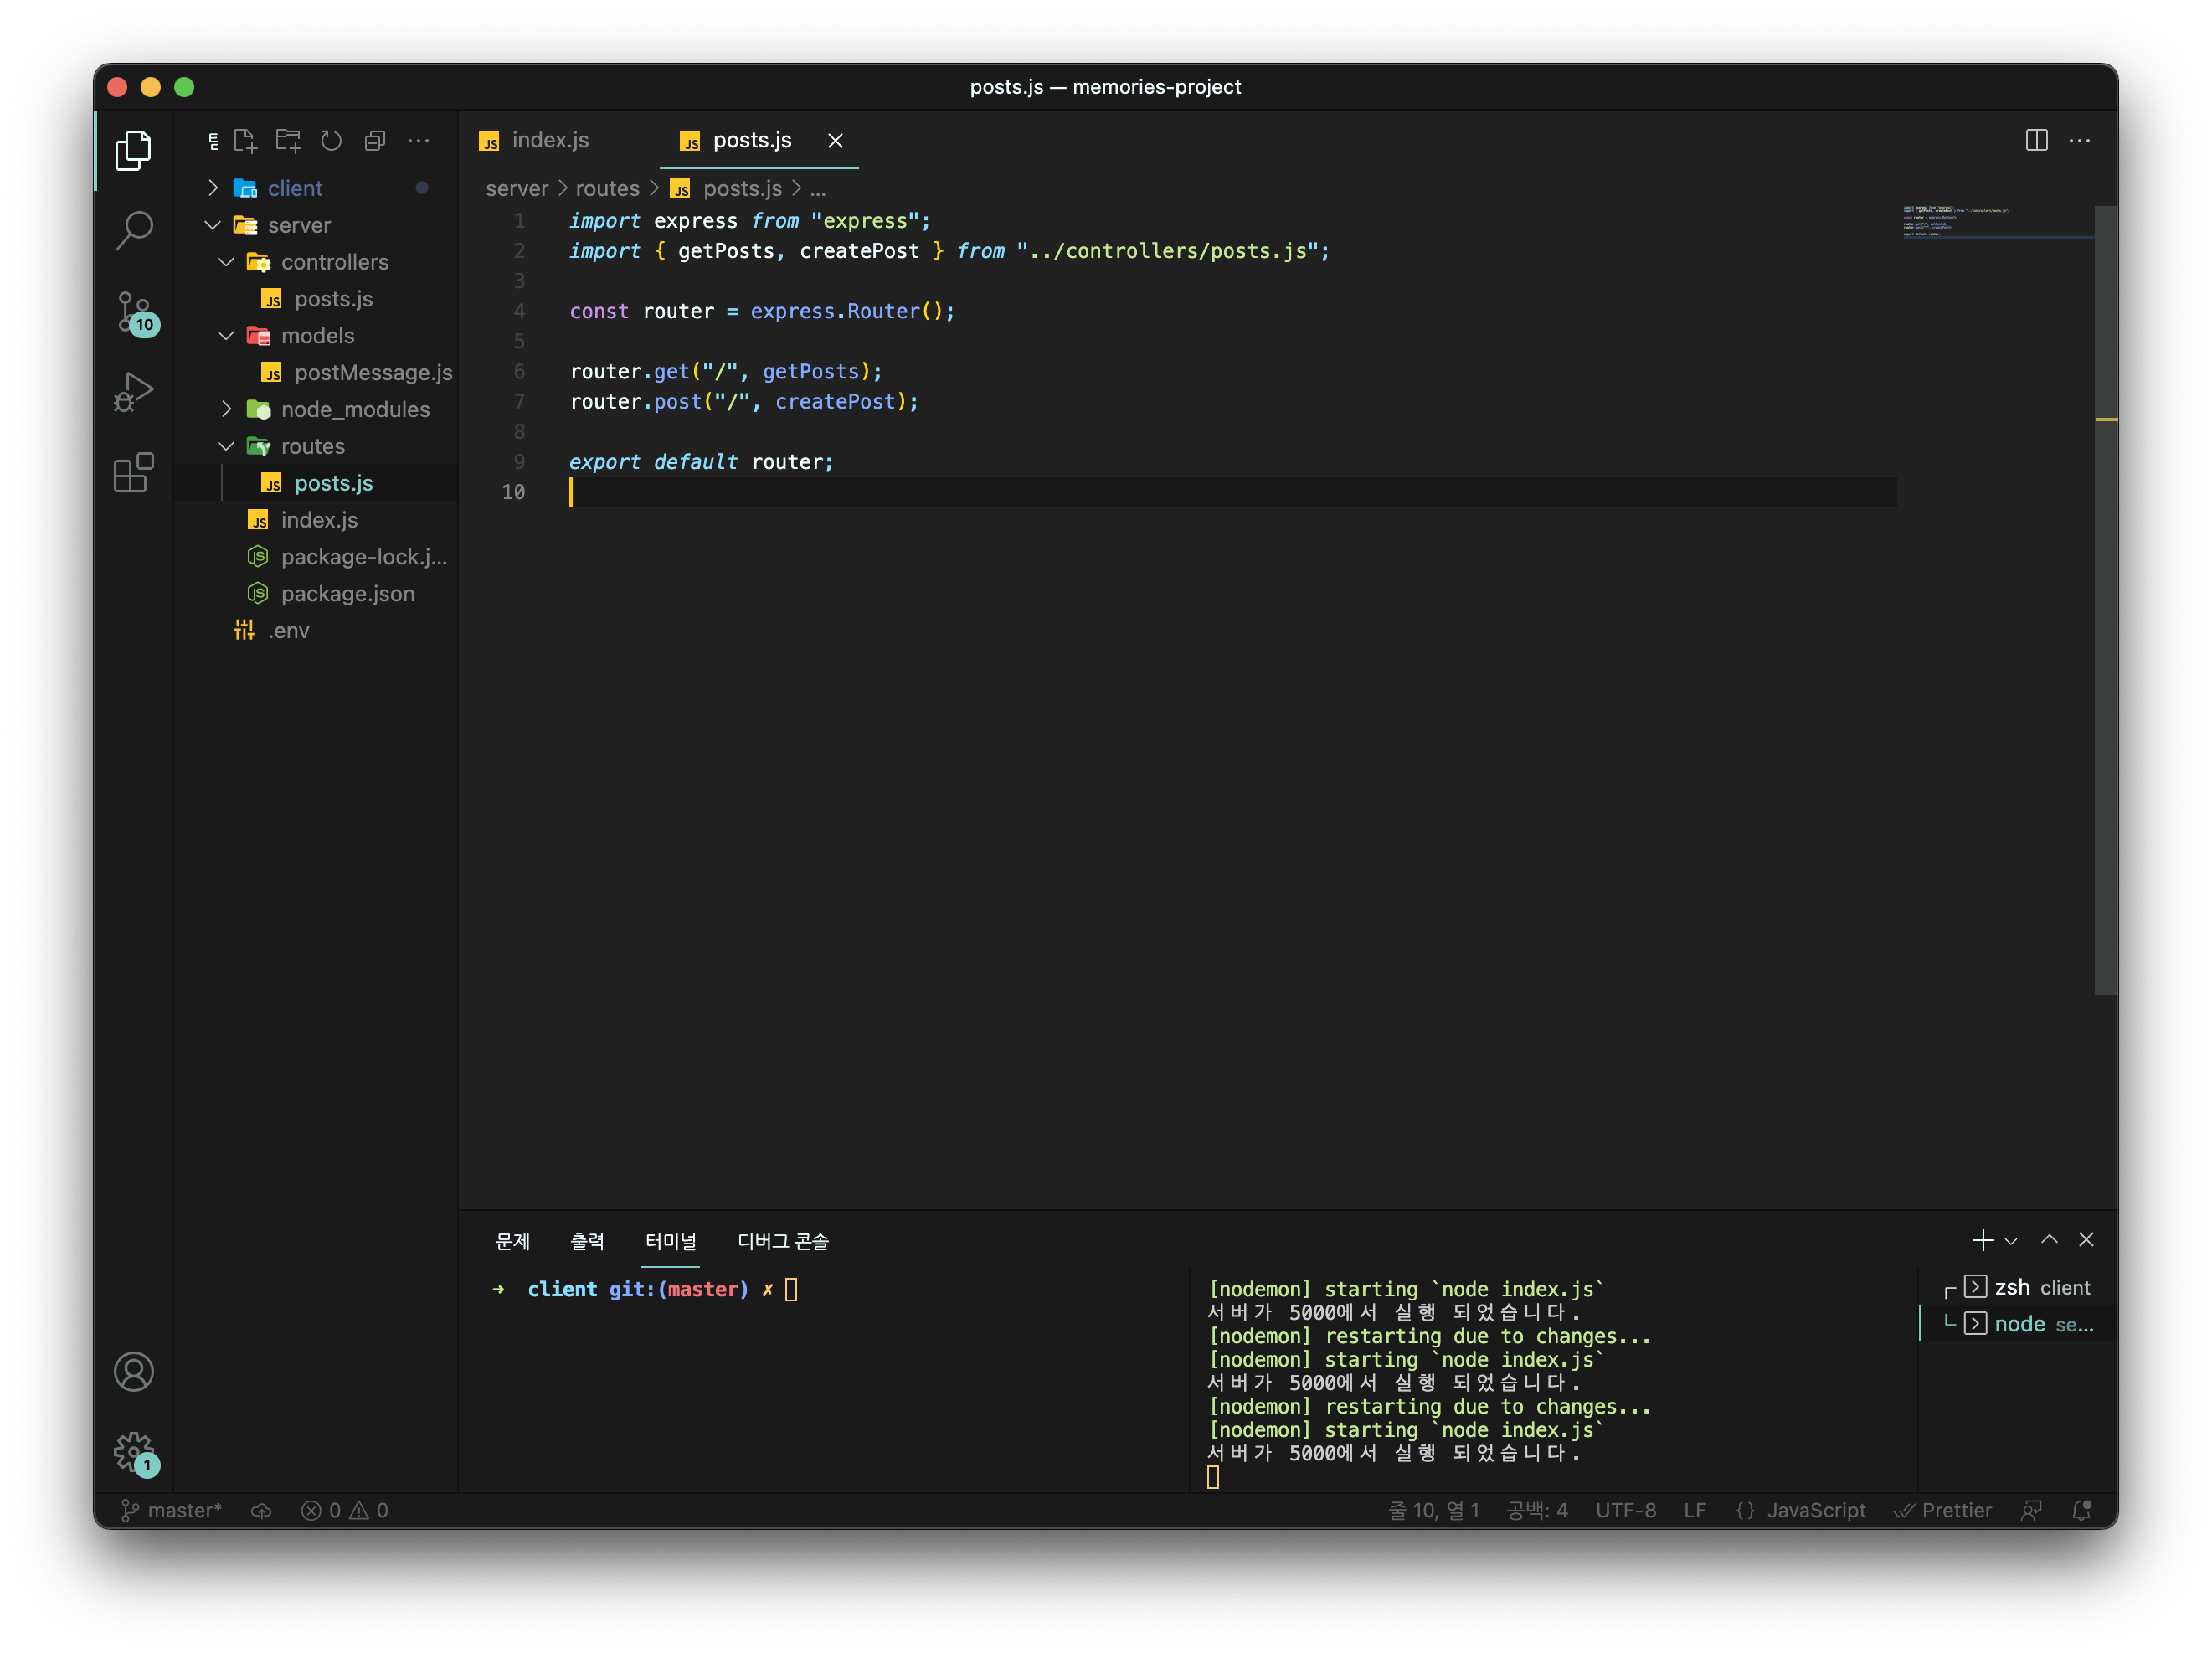Open the Explorer view in activity bar
The image size is (2212, 1653).
(x=133, y=151)
